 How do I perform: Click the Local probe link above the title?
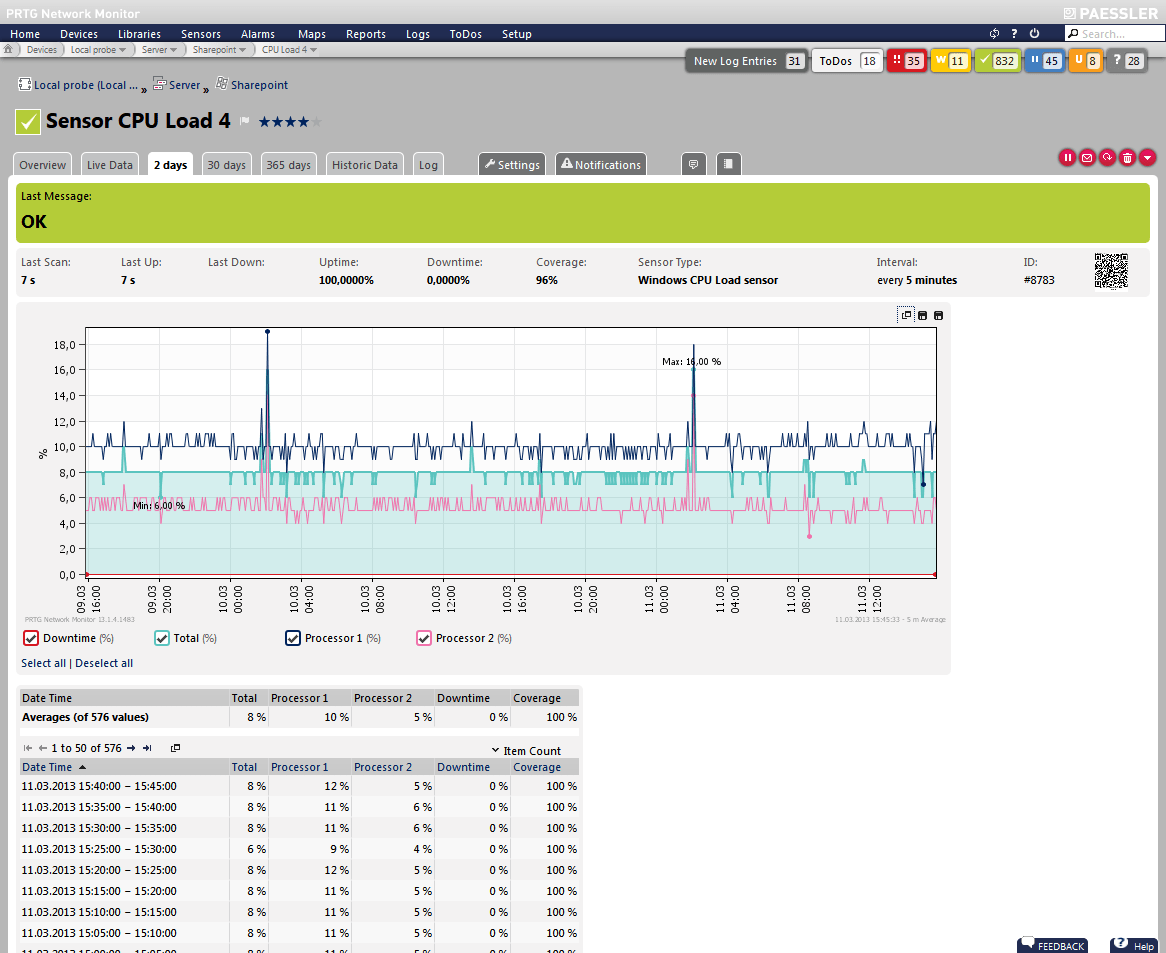coord(86,85)
